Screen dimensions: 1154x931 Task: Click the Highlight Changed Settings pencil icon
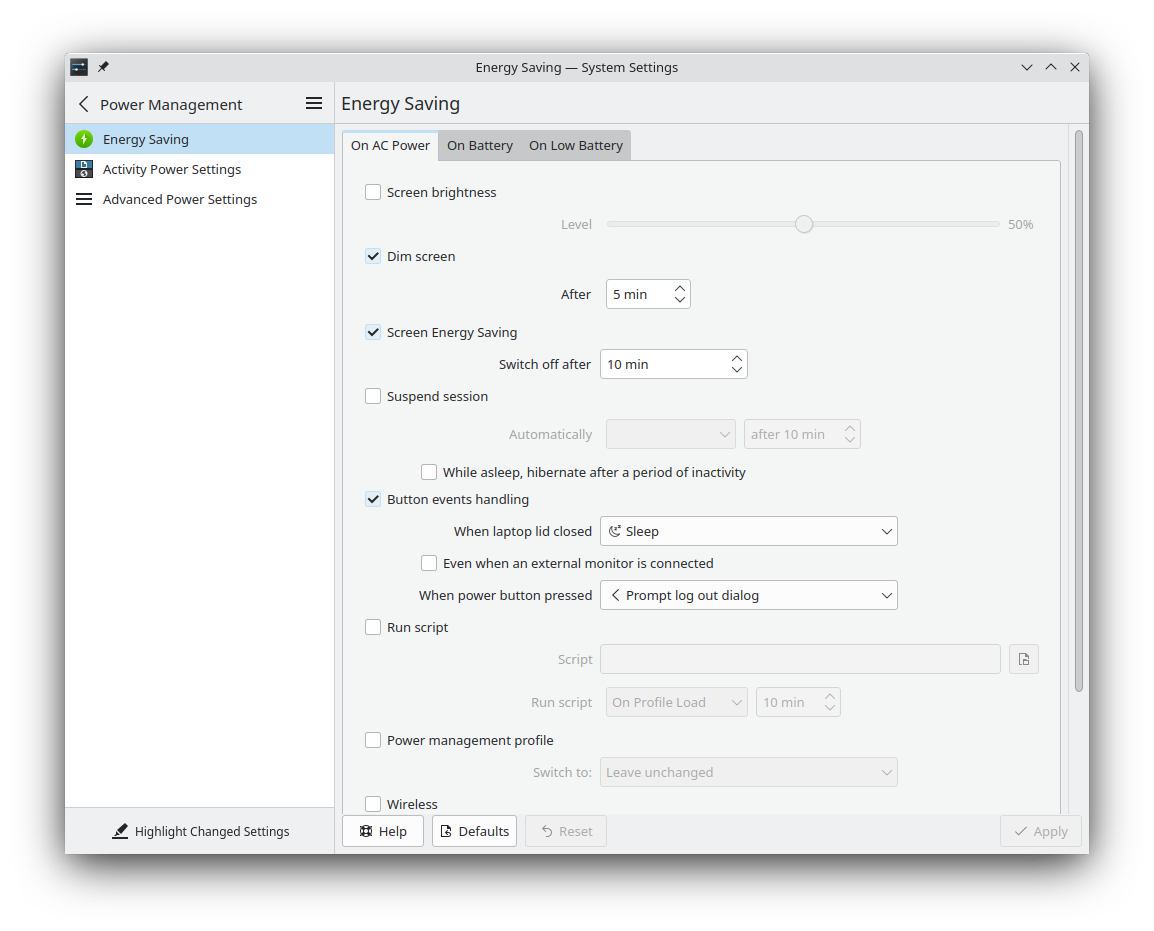tap(120, 832)
